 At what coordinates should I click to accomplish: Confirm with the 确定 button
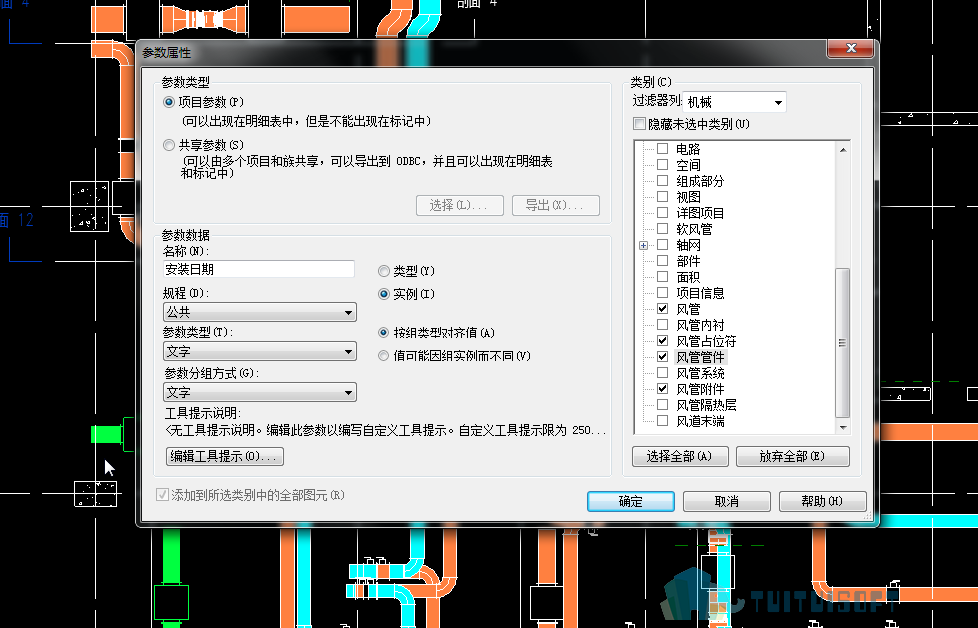pos(631,501)
